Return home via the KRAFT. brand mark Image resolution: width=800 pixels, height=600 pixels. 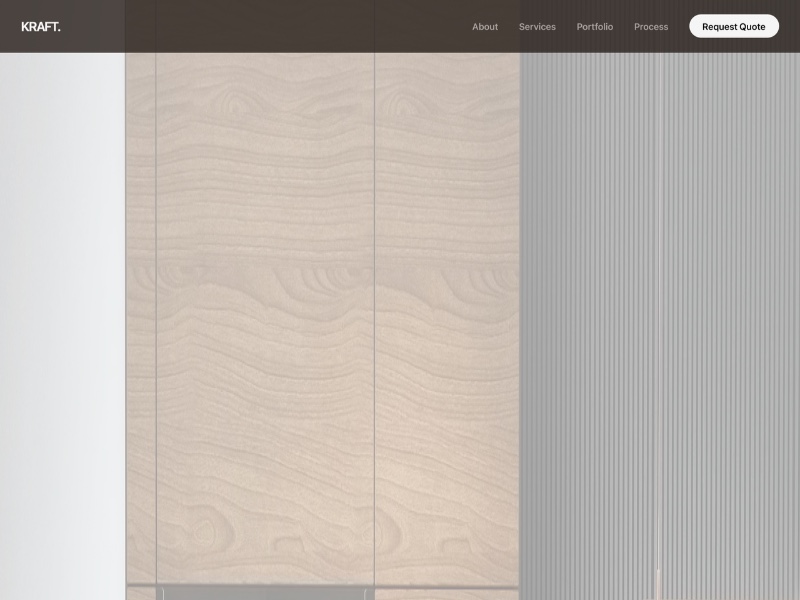pos(41,27)
